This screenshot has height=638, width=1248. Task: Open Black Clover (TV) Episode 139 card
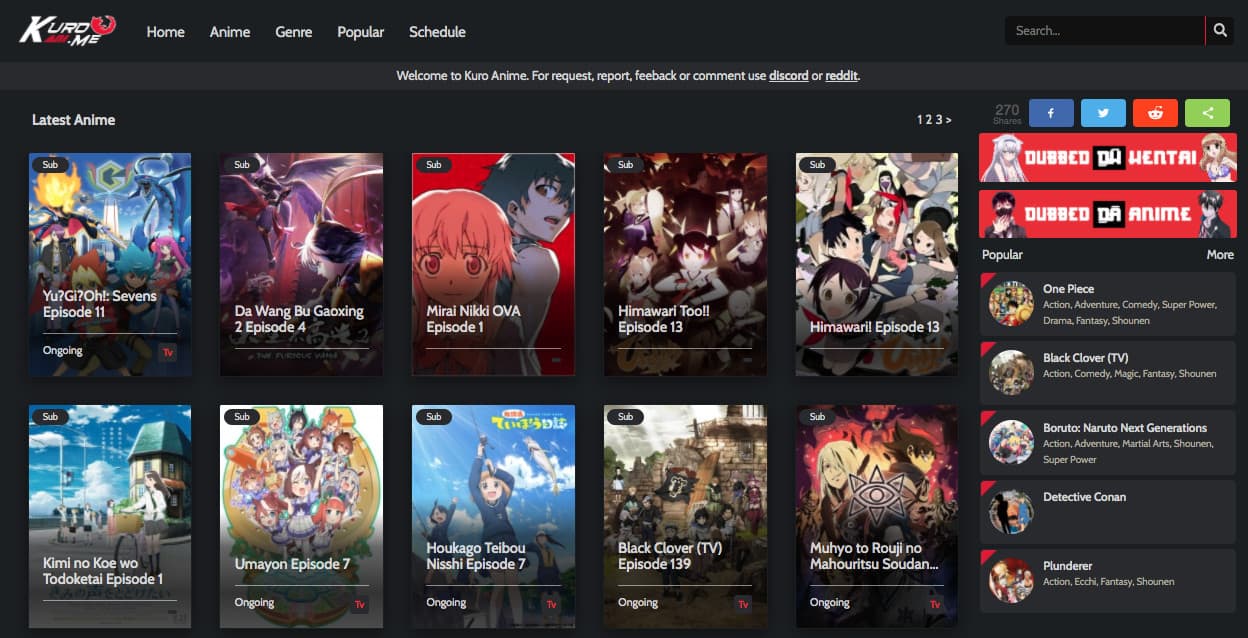coord(685,516)
